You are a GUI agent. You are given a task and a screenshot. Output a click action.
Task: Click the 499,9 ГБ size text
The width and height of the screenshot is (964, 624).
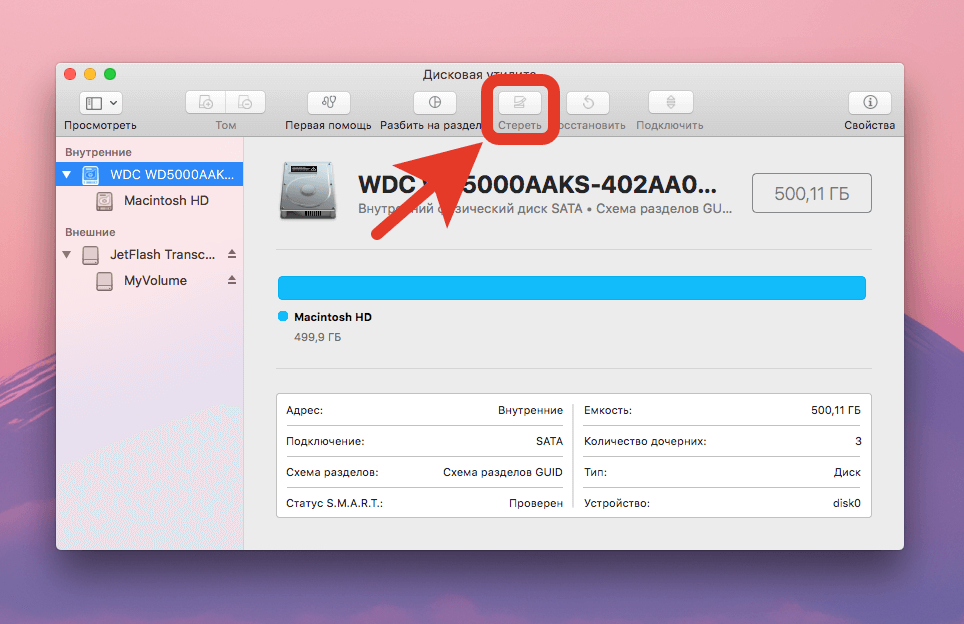(317, 337)
